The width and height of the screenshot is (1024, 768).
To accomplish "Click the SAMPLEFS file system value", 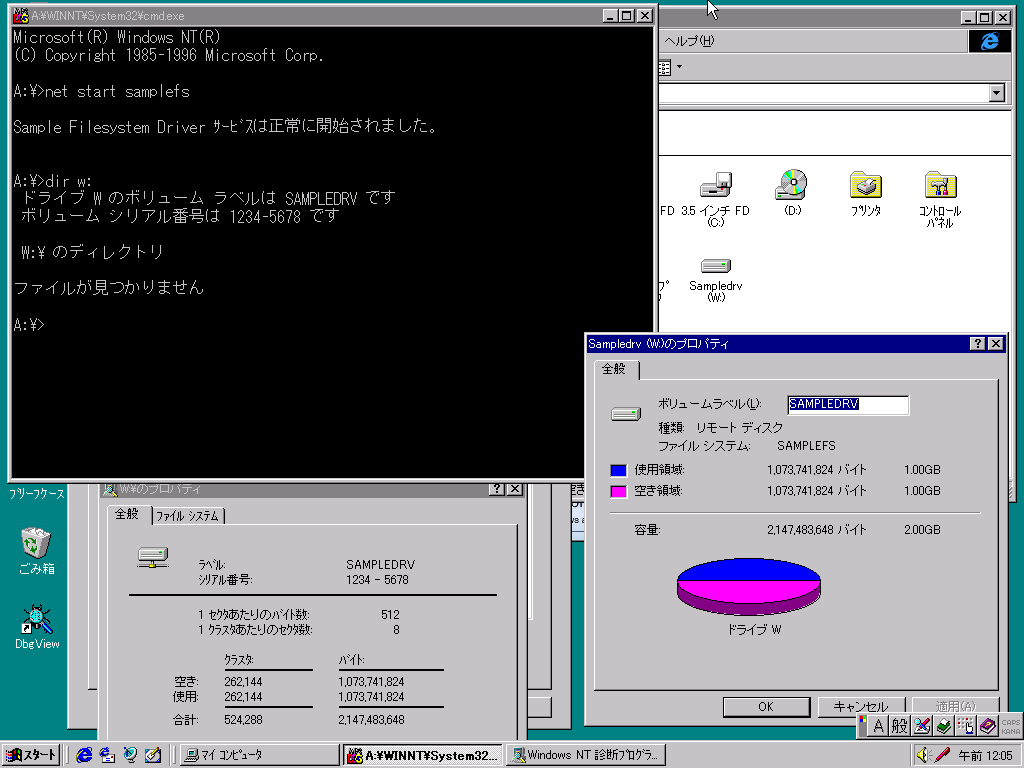I will point(806,445).
